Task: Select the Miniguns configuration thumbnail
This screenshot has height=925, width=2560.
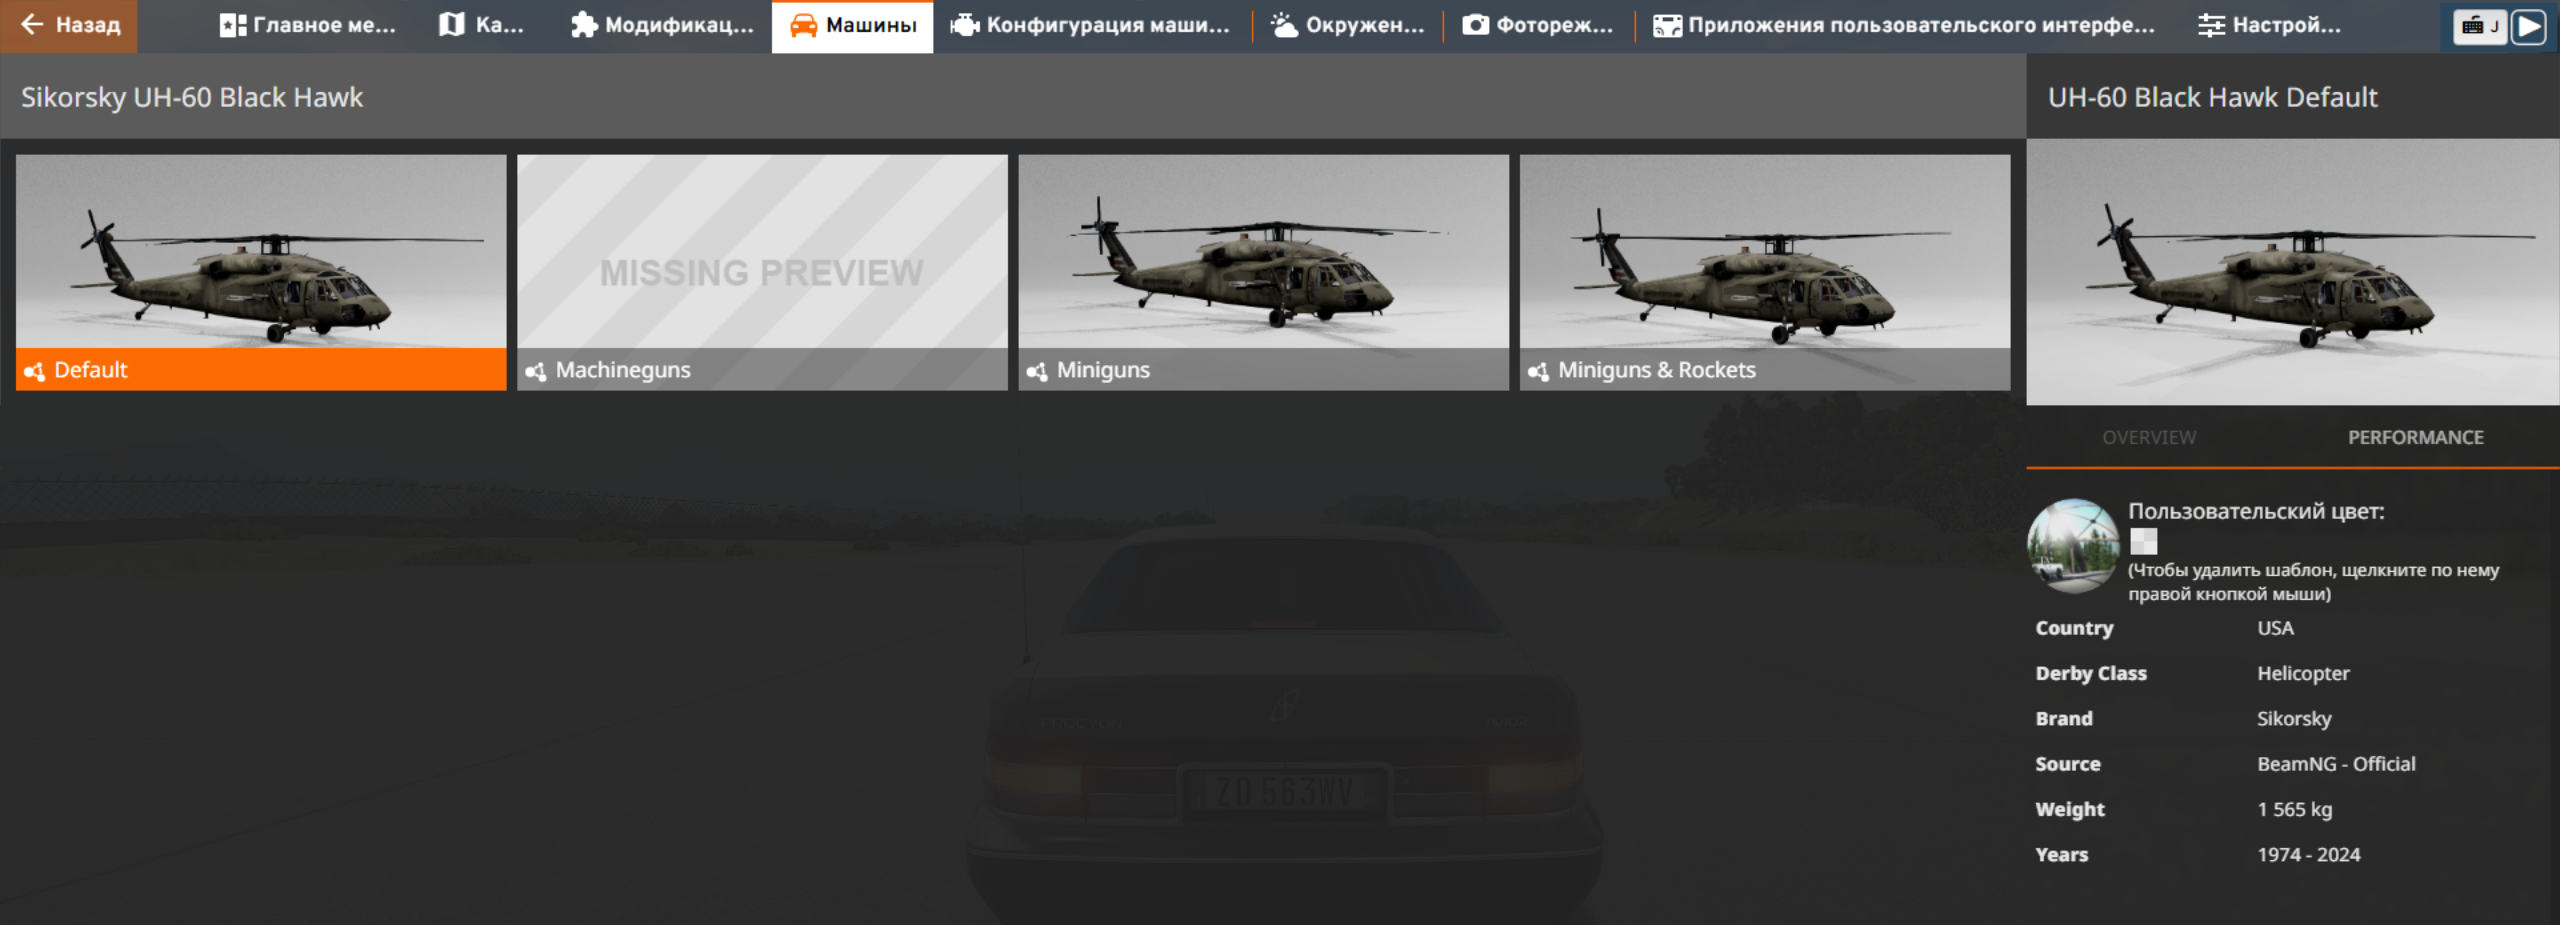Action: pyautogui.click(x=1264, y=272)
